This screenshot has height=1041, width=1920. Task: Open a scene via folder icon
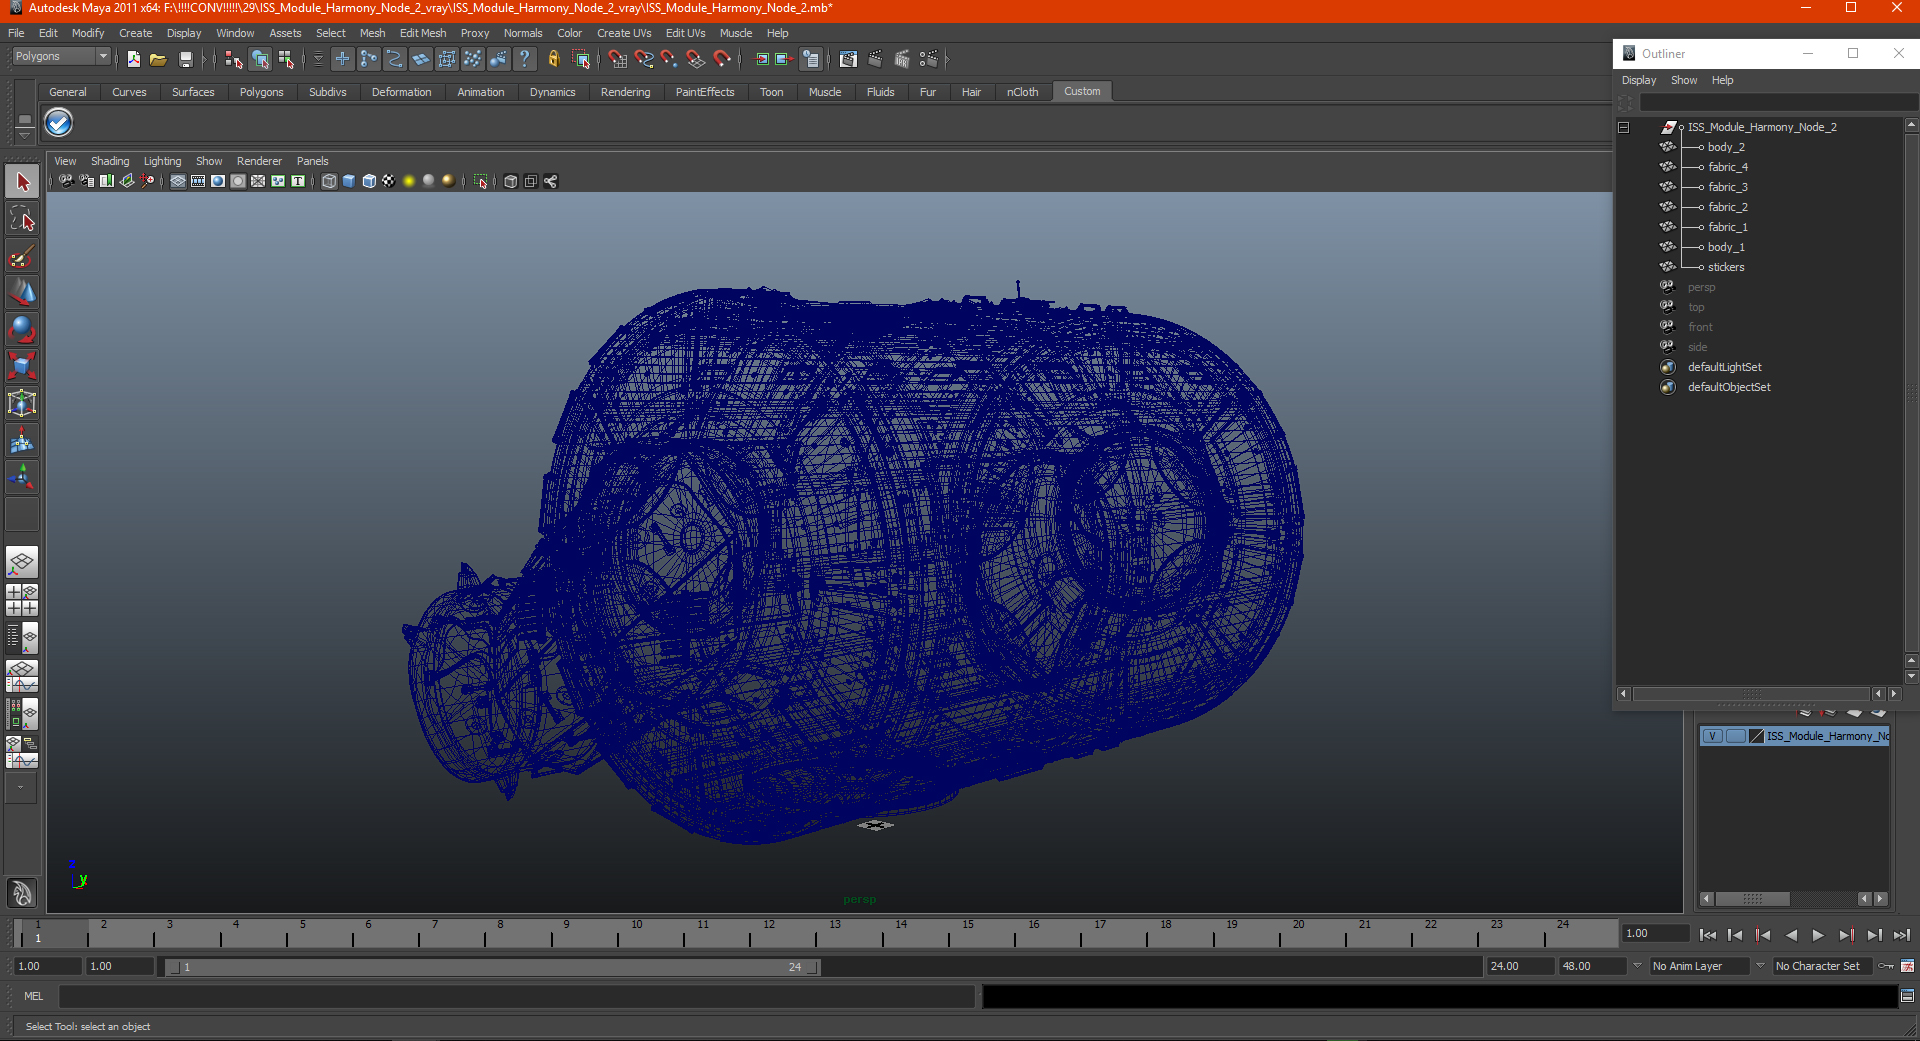pyautogui.click(x=158, y=60)
